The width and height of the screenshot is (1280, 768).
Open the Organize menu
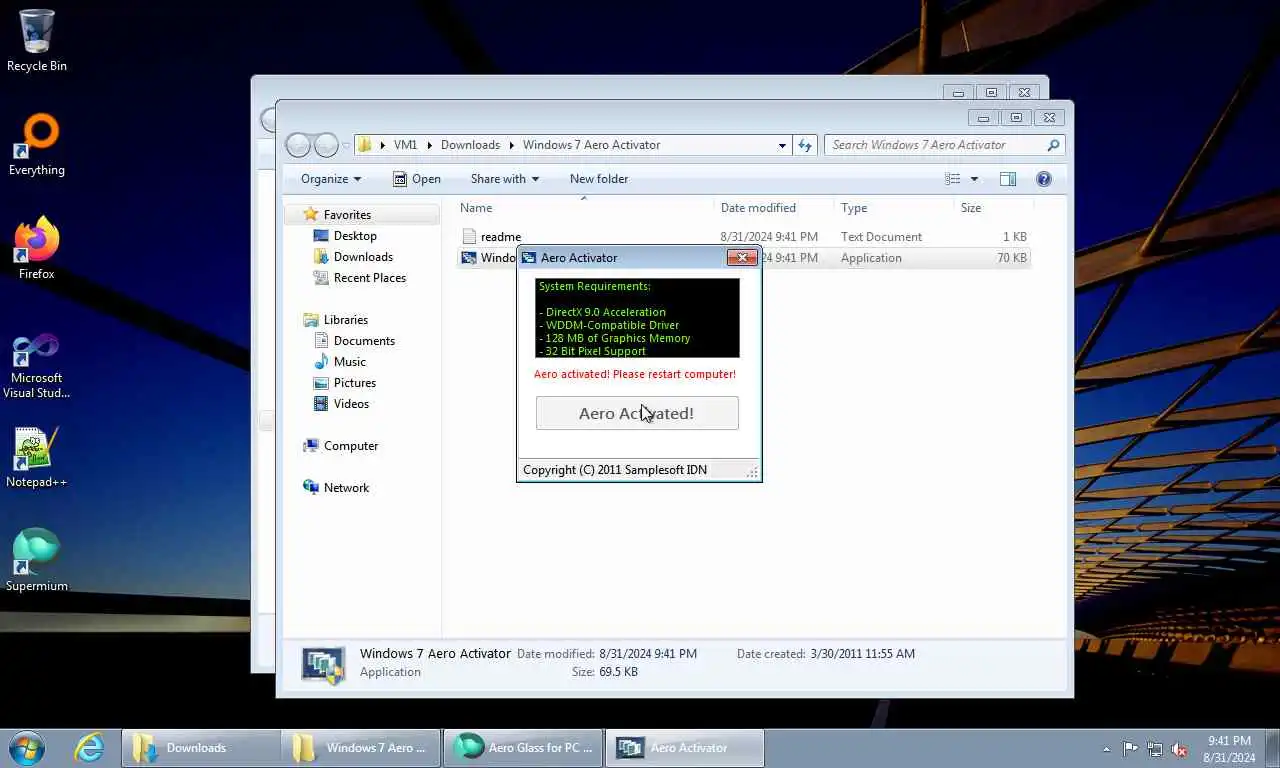coord(331,179)
